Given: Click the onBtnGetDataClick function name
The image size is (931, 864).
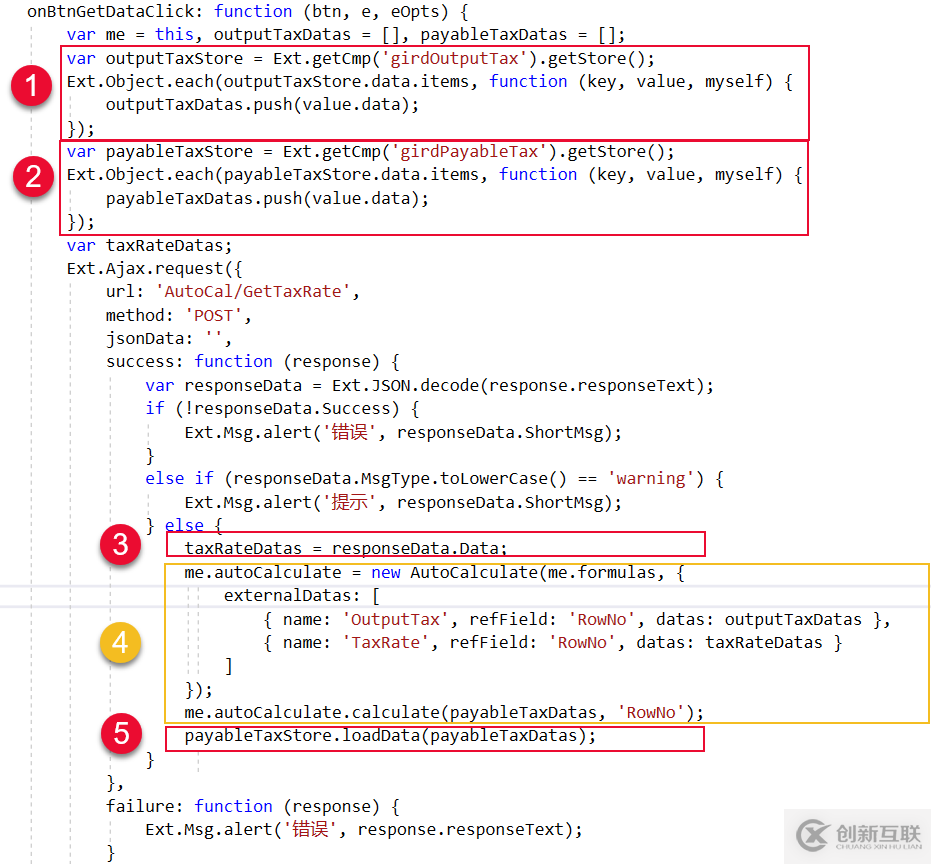Looking at the screenshot, I should (x=111, y=11).
